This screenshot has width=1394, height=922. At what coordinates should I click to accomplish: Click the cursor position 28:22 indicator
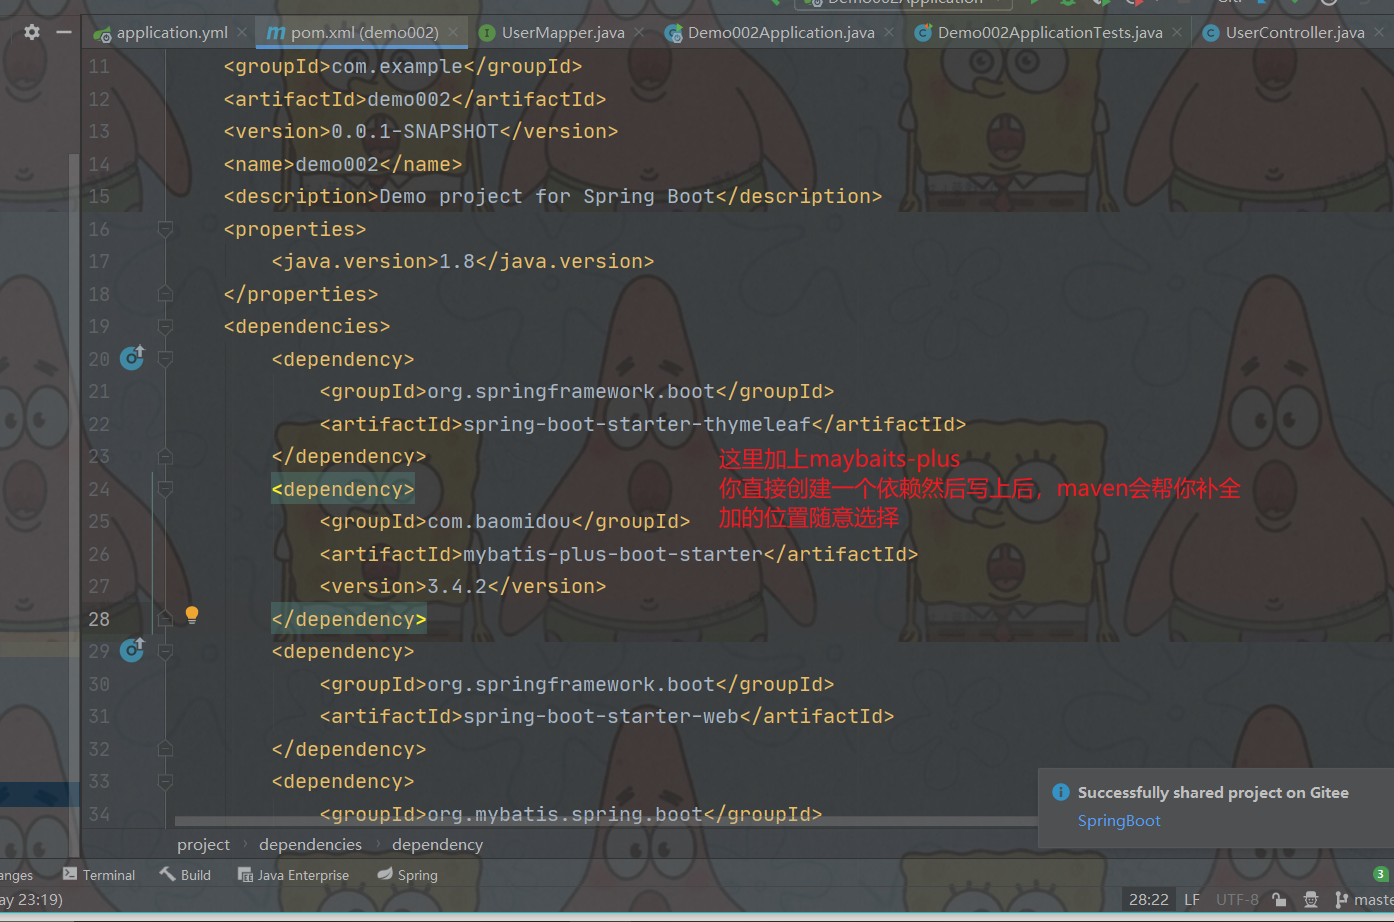[x=1148, y=900]
